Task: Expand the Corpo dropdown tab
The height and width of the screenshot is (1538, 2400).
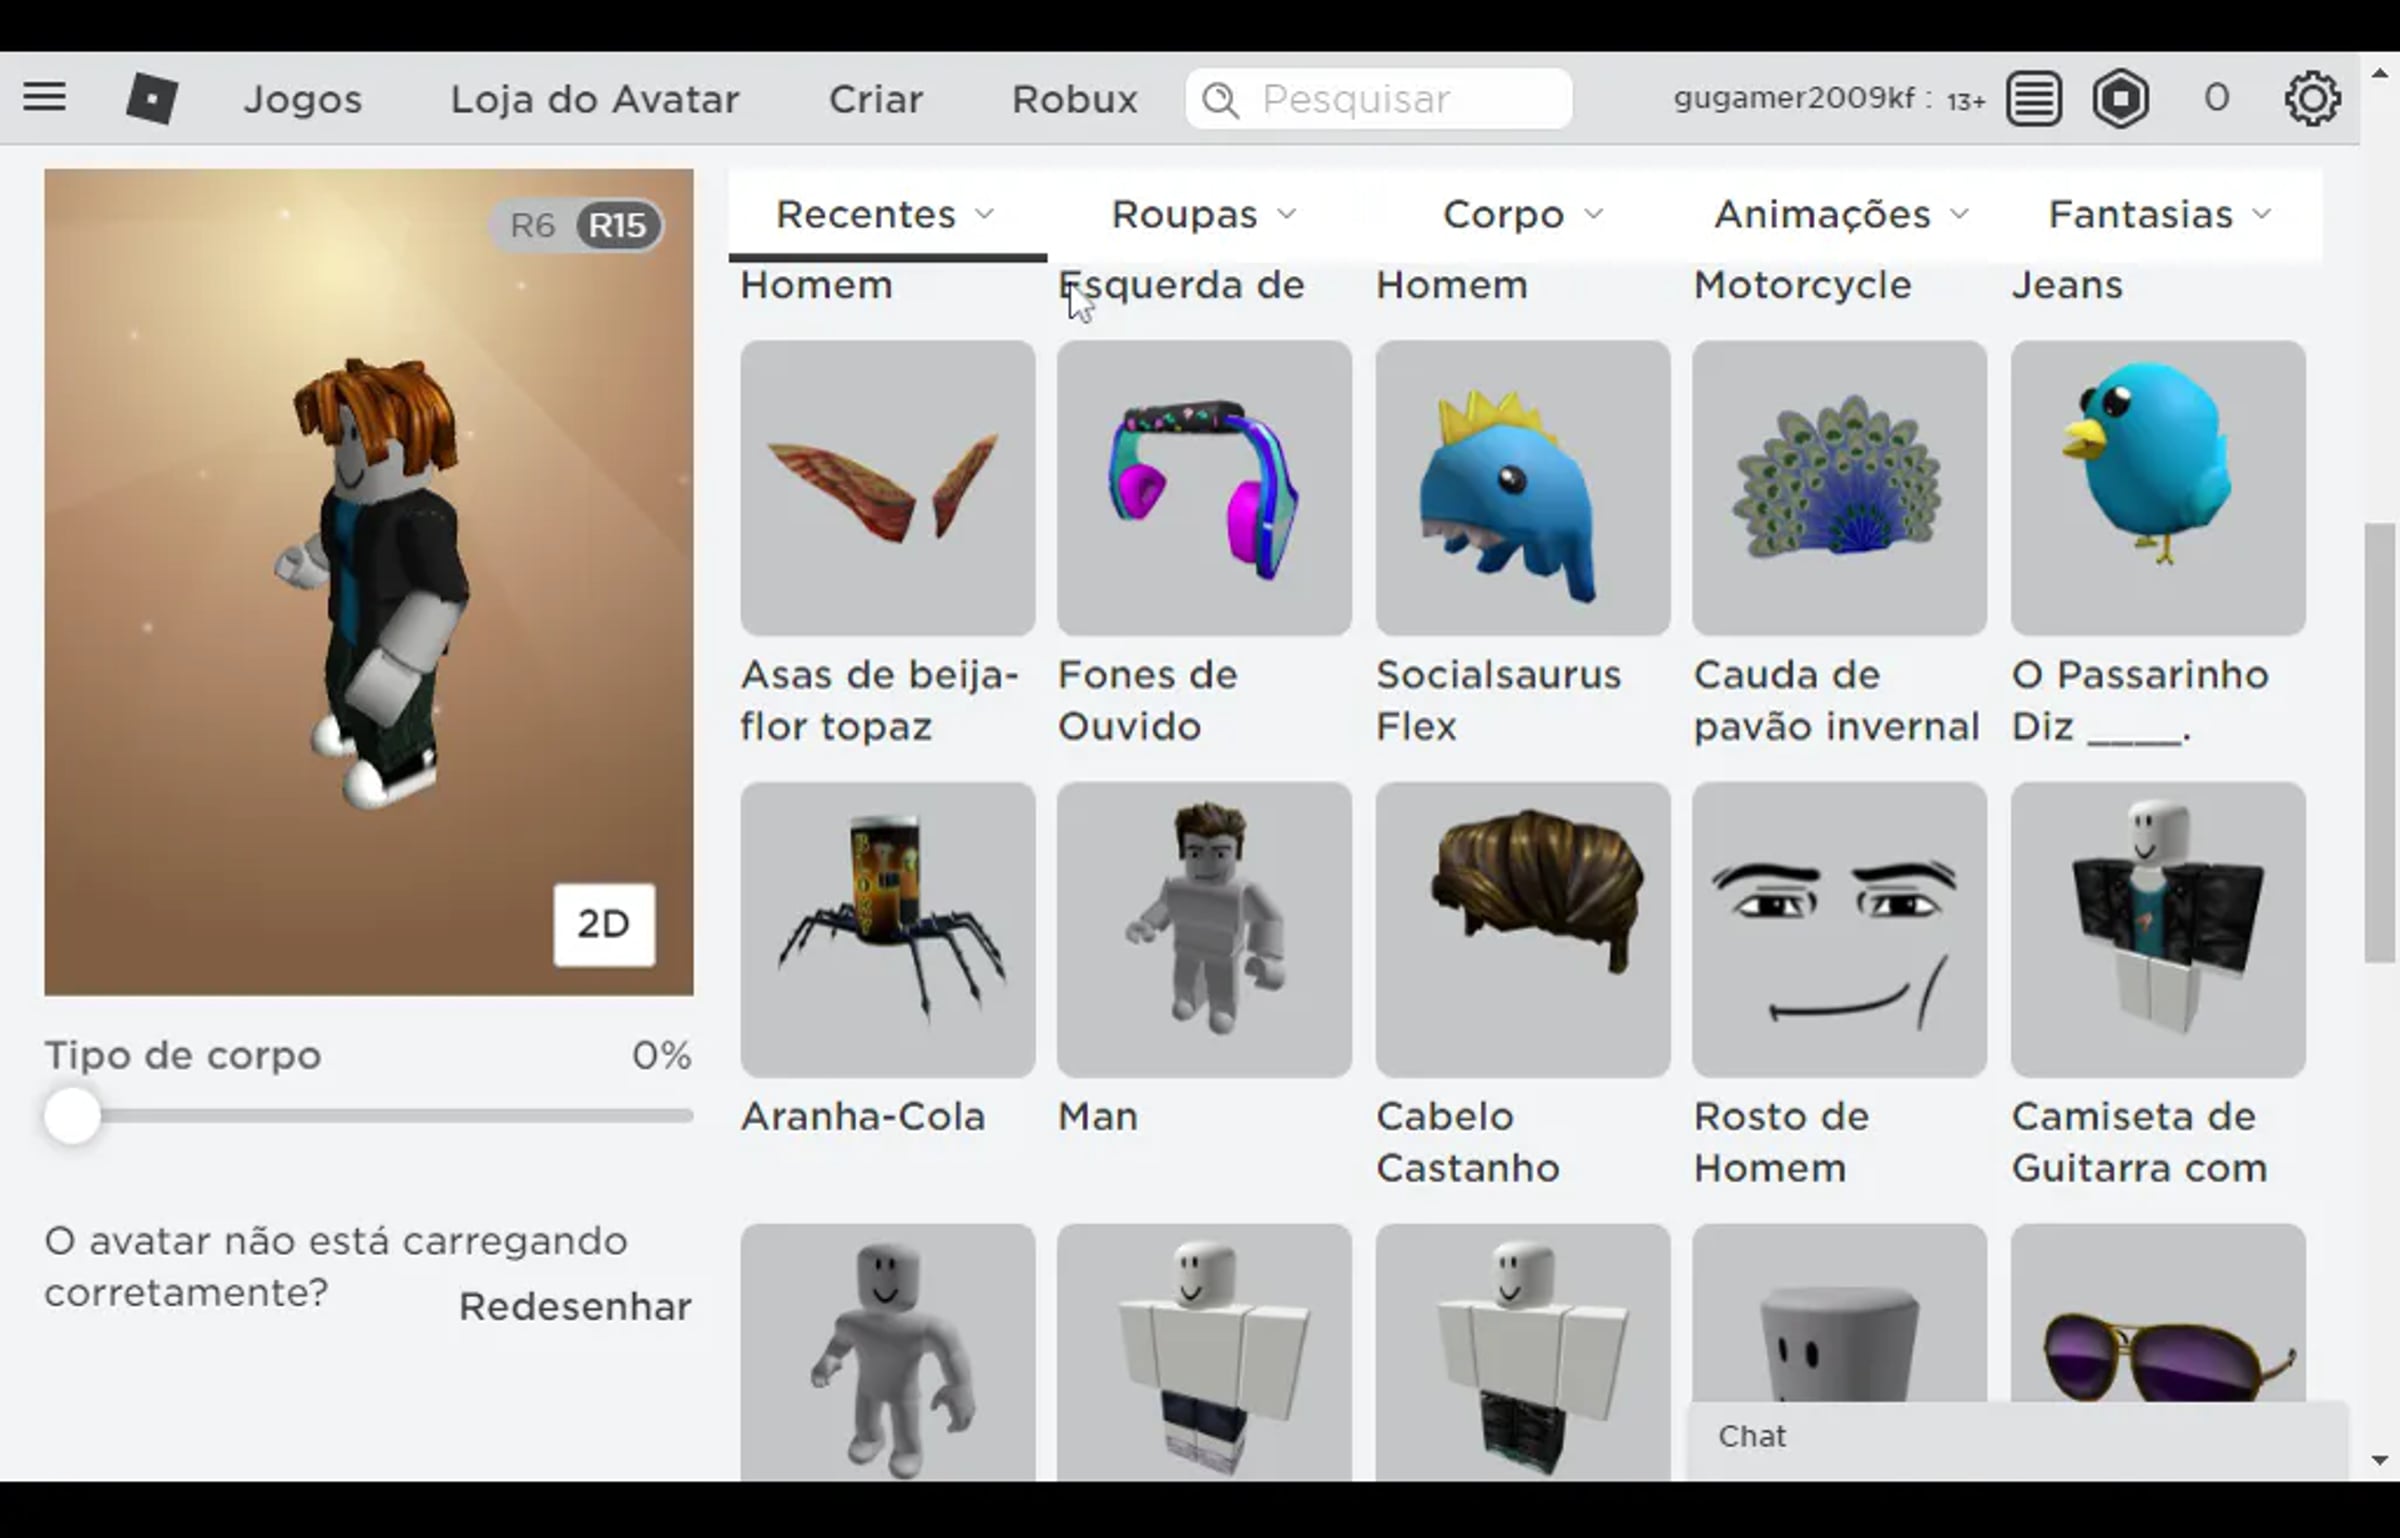Action: pyautogui.click(x=1523, y=215)
